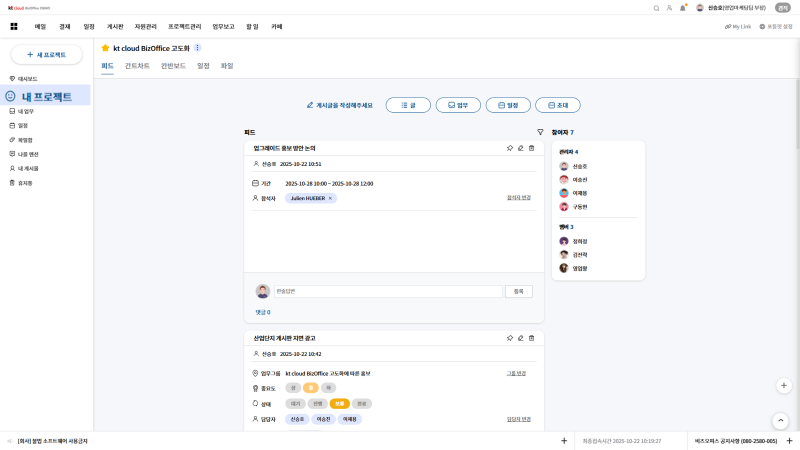
Task: Pin the first feed post
Action: [509, 148]
